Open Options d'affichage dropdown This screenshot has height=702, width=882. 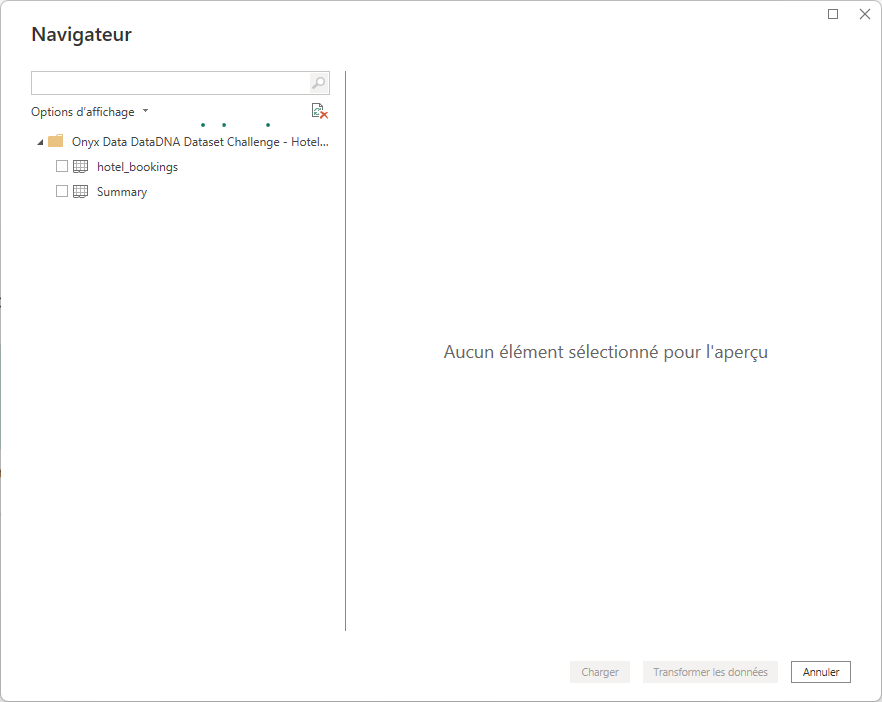[89, 111]
